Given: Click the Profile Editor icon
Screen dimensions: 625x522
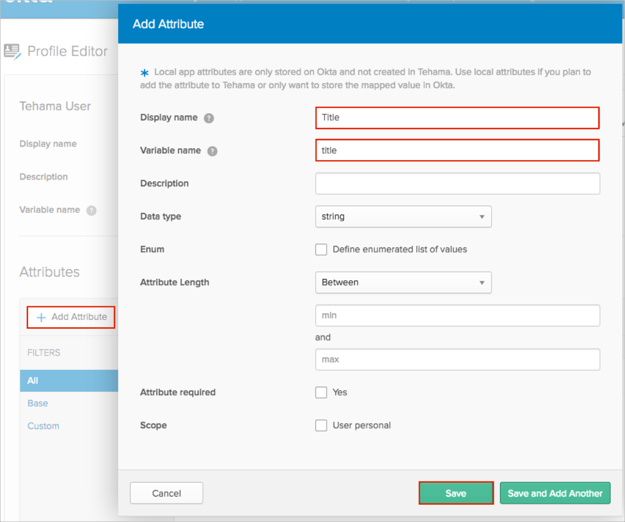Looking at the screenshot, I should coord(12,51).
